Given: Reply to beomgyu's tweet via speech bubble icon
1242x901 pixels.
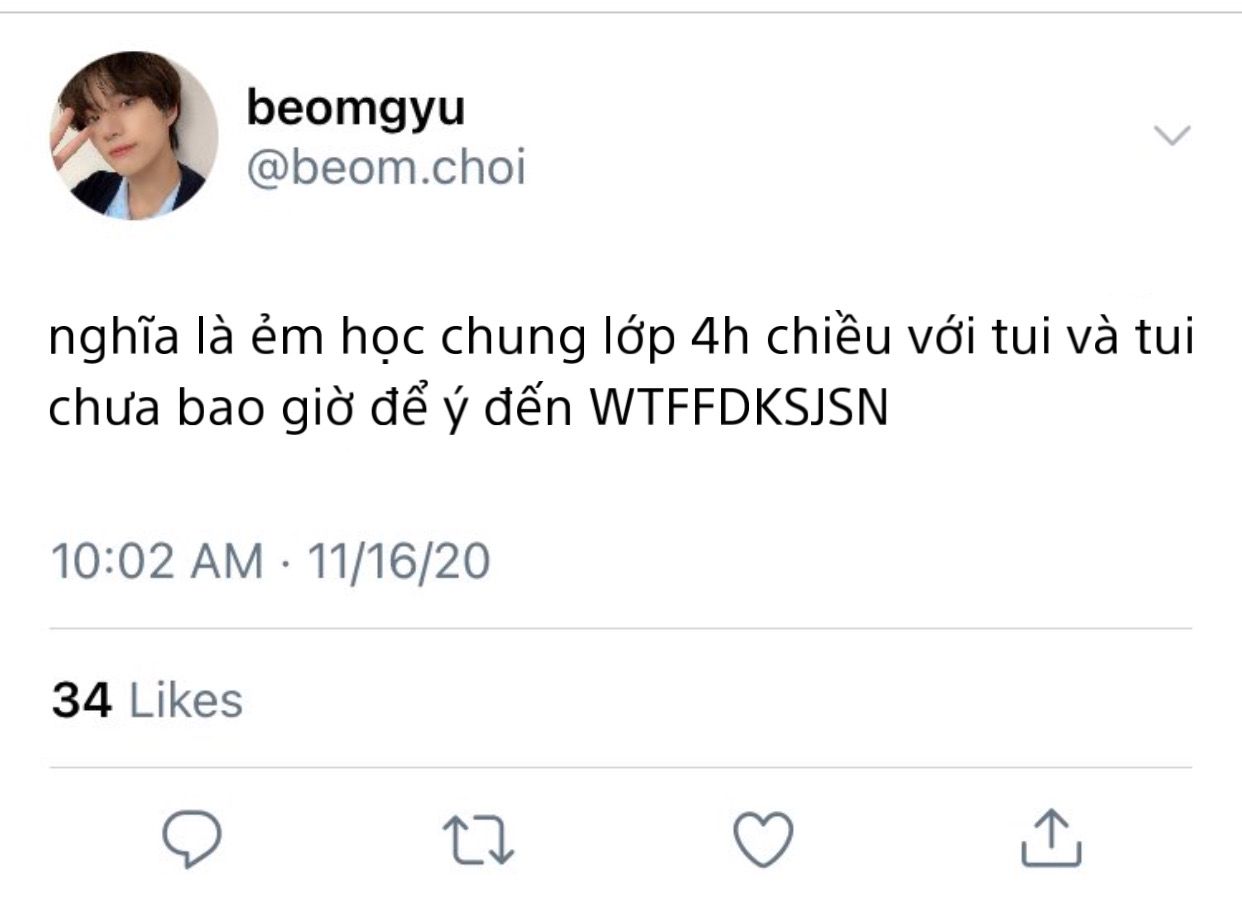Looking at the screenshot, I should pos(191,840).
